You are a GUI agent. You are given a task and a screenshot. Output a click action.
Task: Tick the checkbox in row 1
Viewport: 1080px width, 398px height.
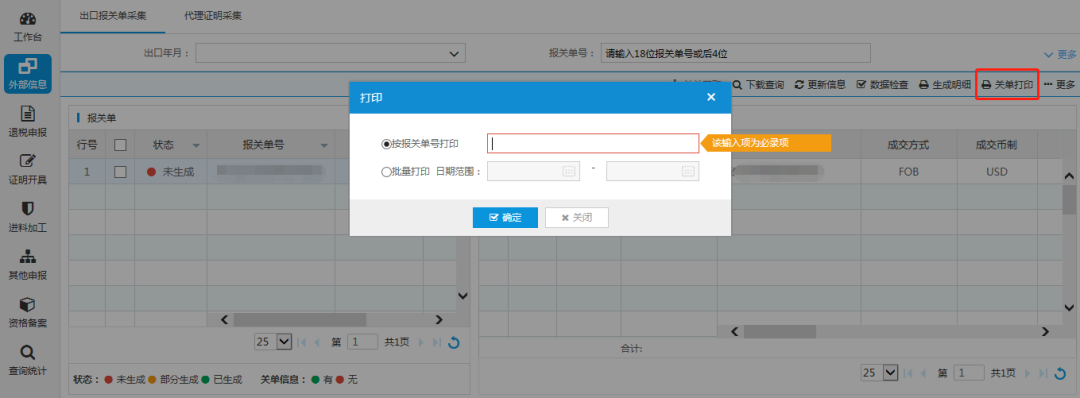pyautogui.click(x=120, y=172)
